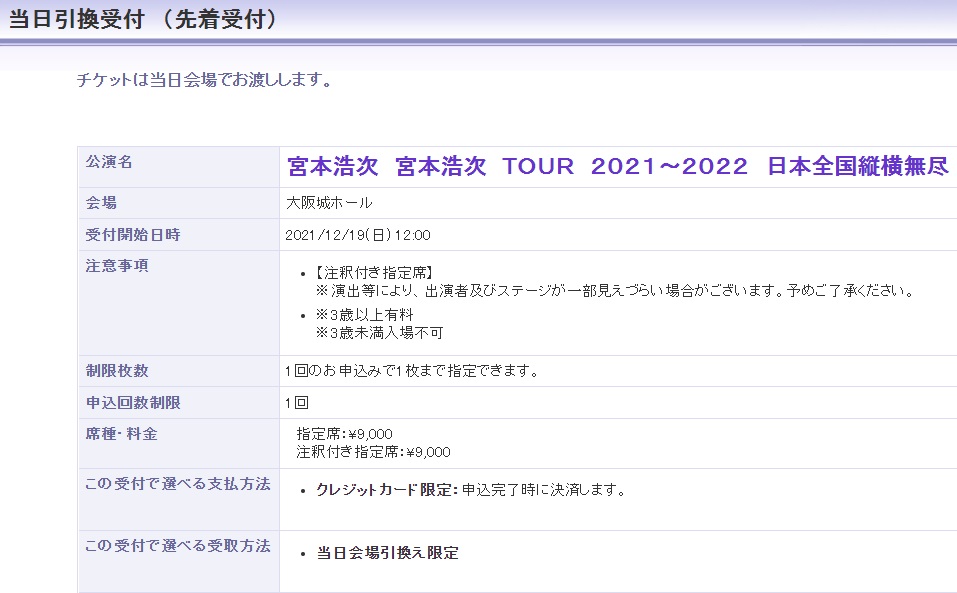Open the 宮本浩次 TOUR 2021～2022 title link

coord(618,166)
